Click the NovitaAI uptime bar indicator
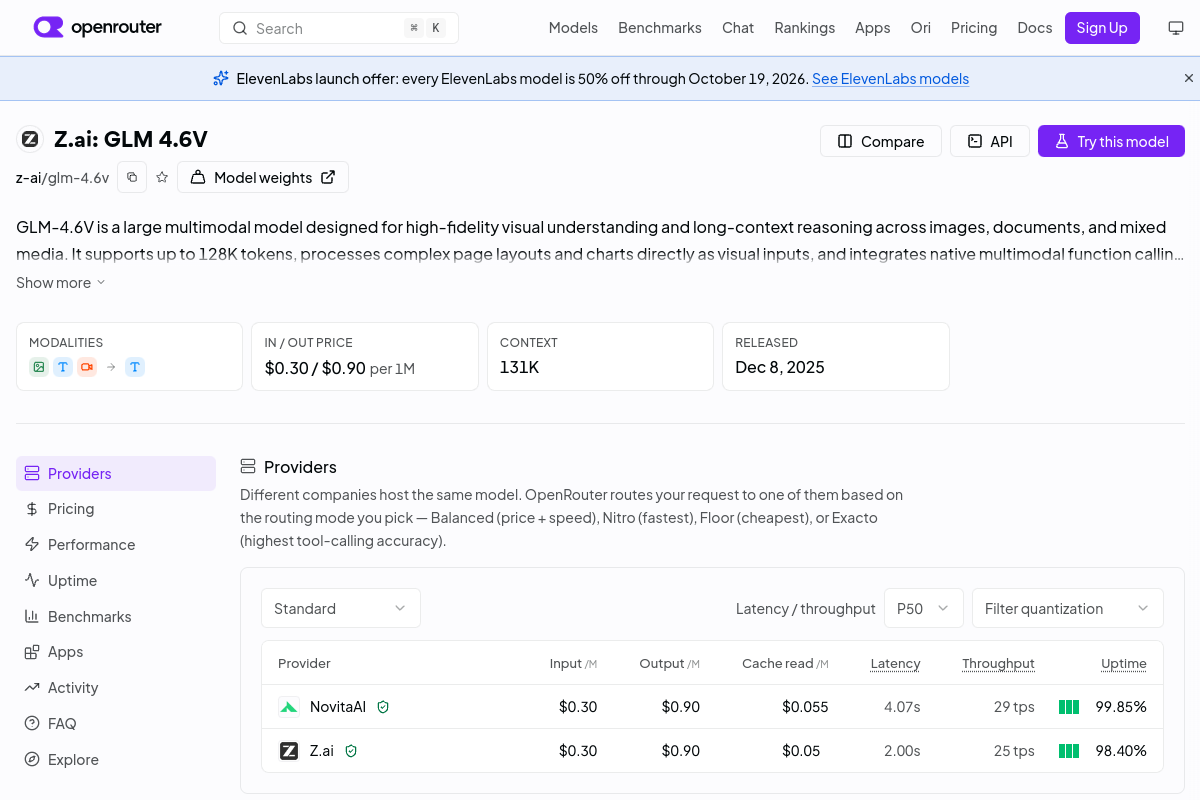Screen dimensions: 1200x800 click(x=1069, y=707)
